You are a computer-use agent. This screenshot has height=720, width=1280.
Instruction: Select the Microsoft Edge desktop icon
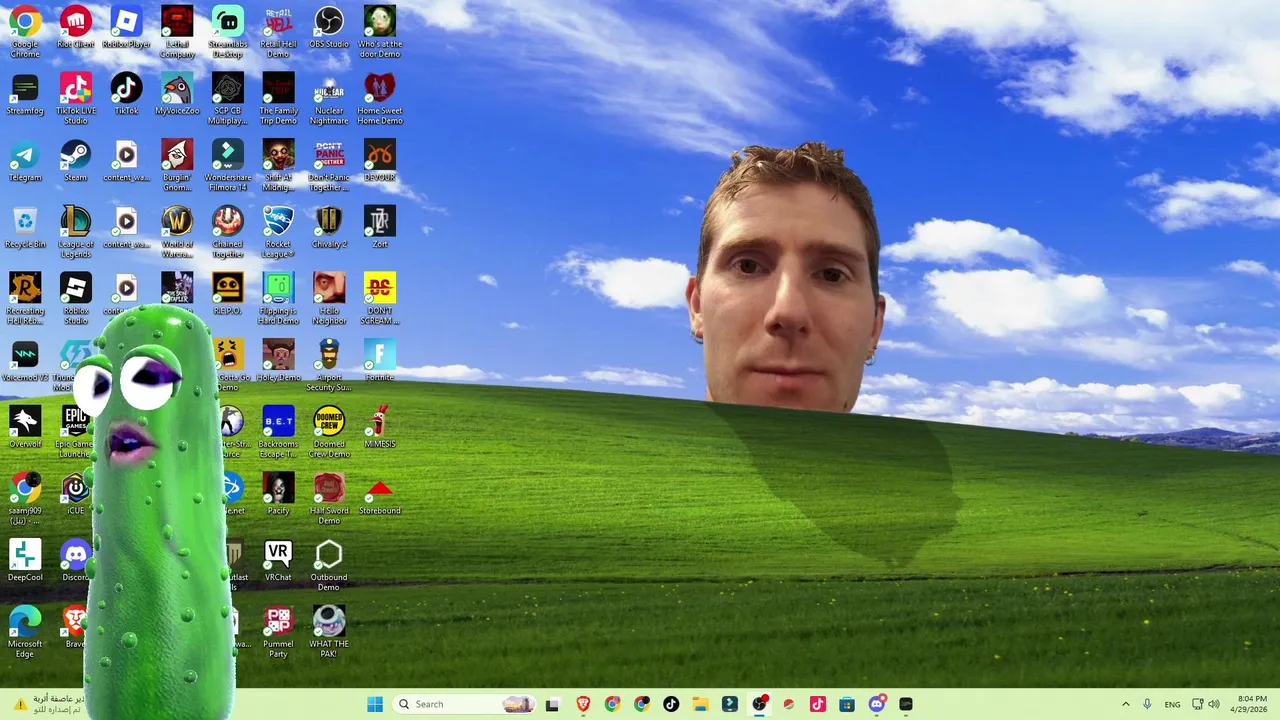click(x=25, y=632)
